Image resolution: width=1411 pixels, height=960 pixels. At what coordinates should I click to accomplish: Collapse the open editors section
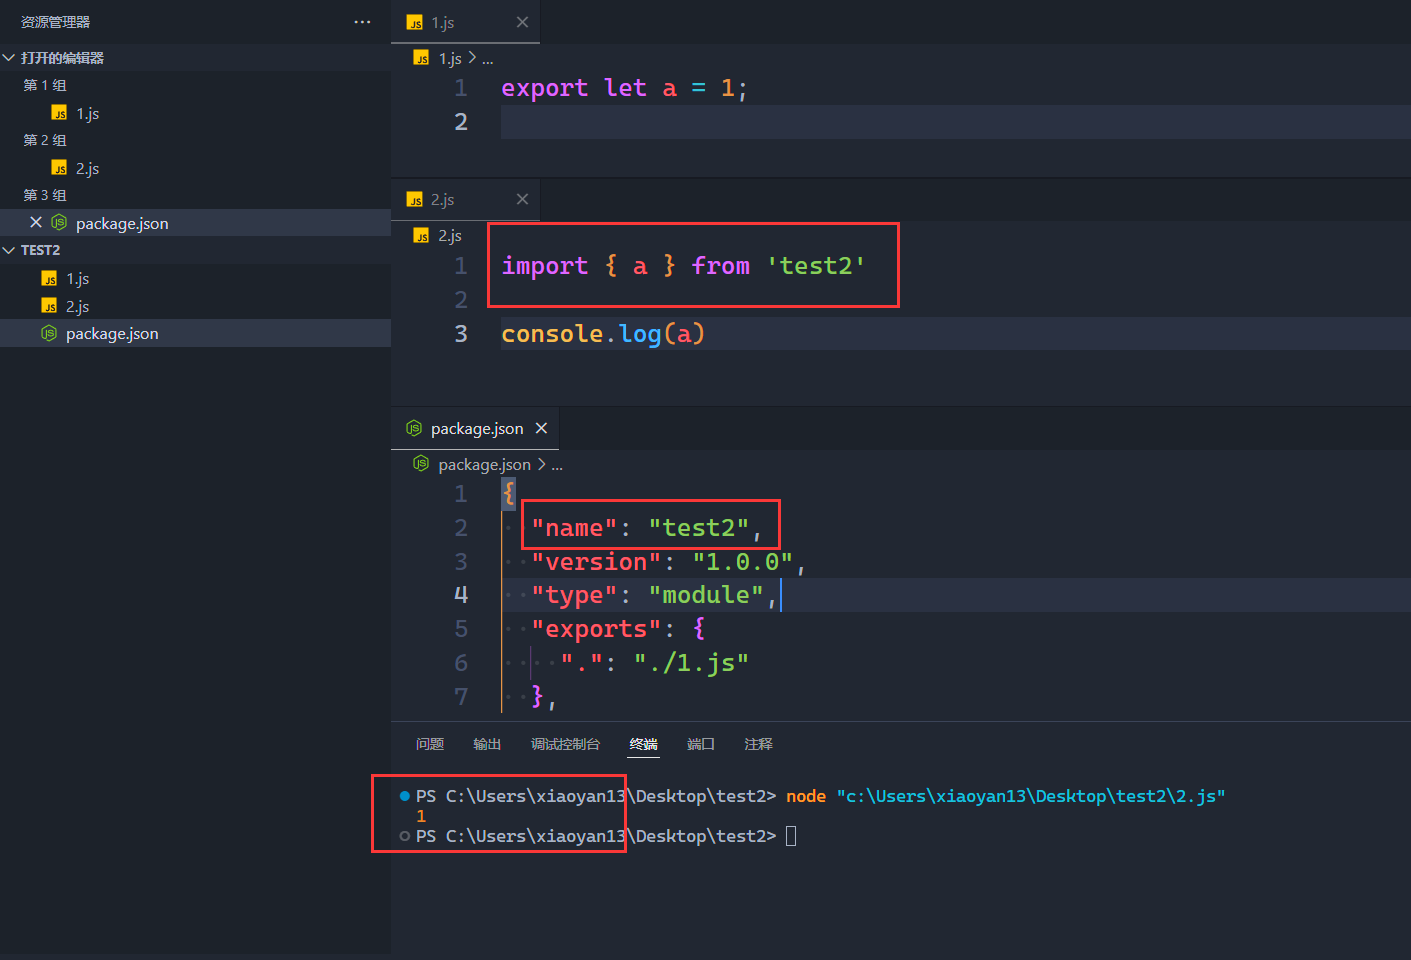coord(9,58)
